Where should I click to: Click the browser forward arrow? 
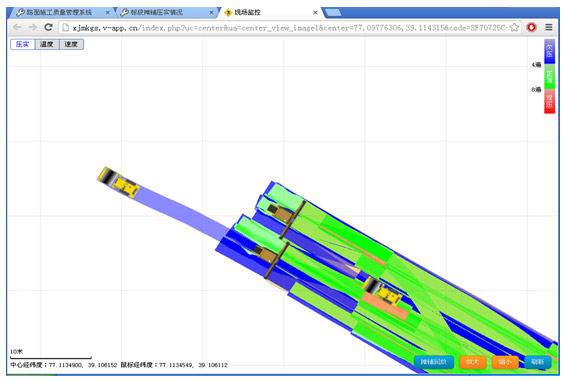(x=32, y=27)
